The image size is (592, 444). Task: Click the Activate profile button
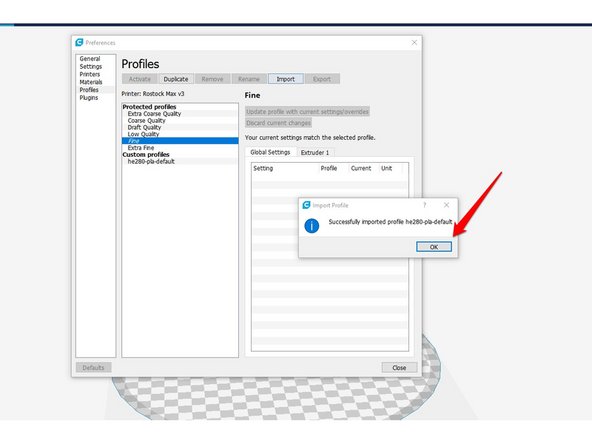click(140, 79)
